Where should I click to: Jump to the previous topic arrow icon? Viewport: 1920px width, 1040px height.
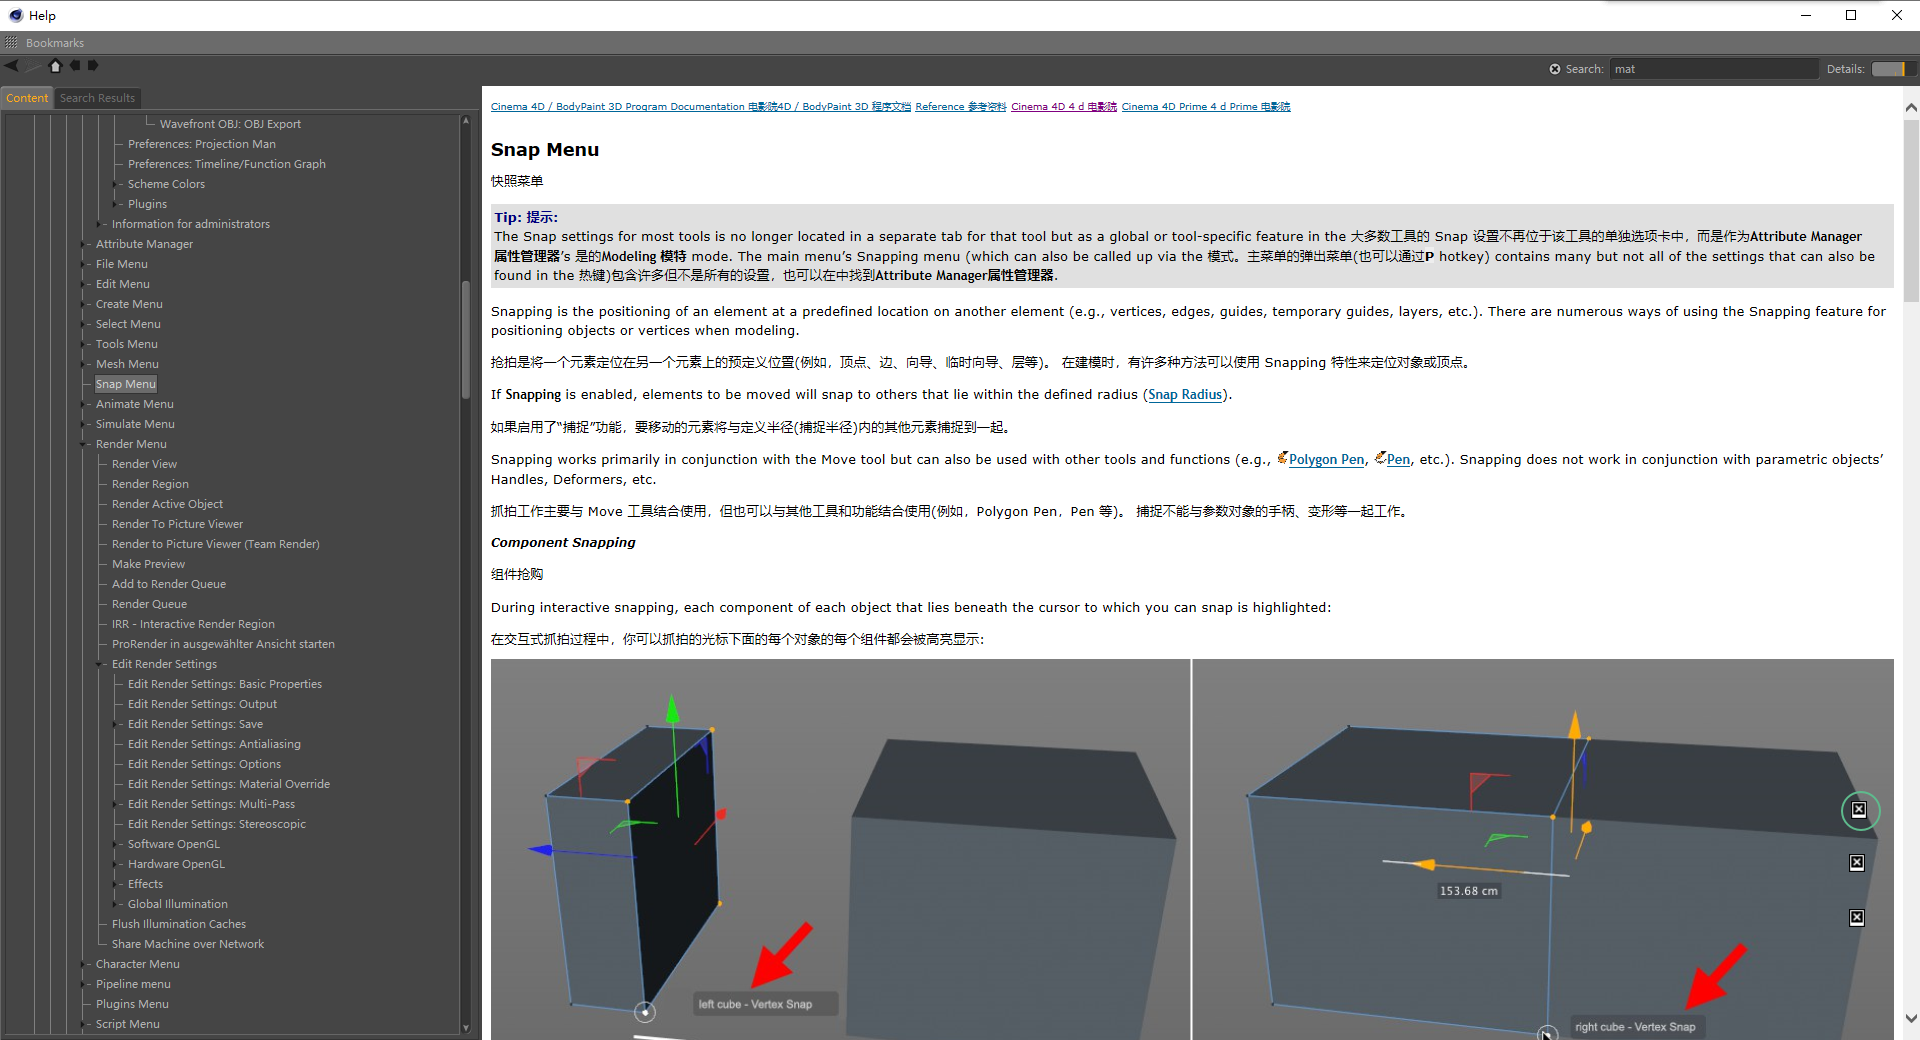[75, 66]
